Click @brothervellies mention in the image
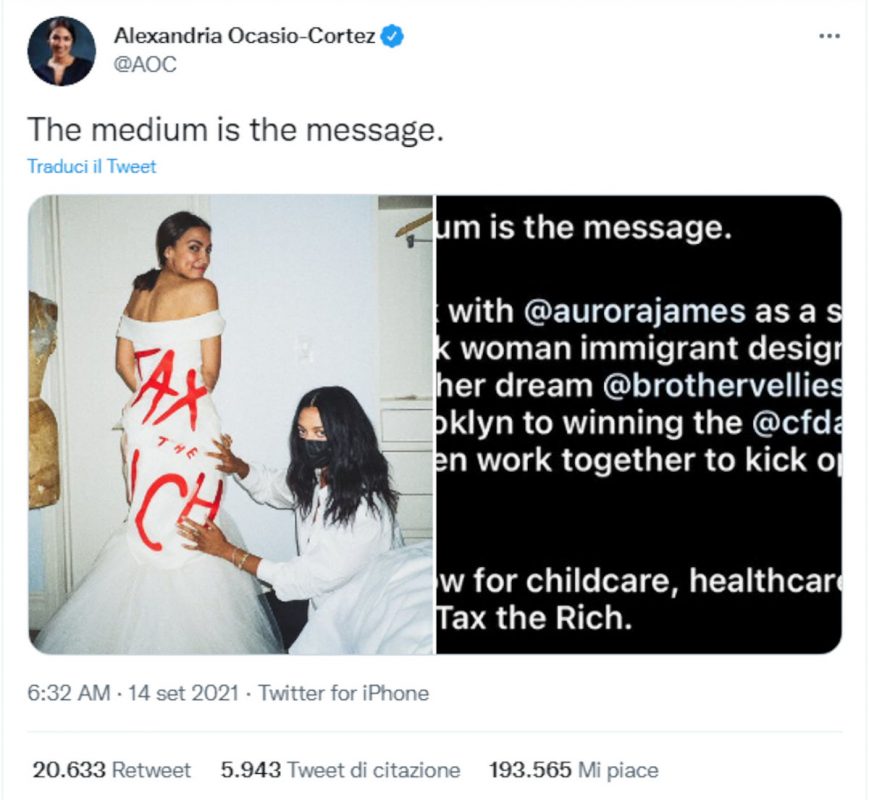Image resolution: width=869 pixels, height=800 pixels. click(722, 386)
